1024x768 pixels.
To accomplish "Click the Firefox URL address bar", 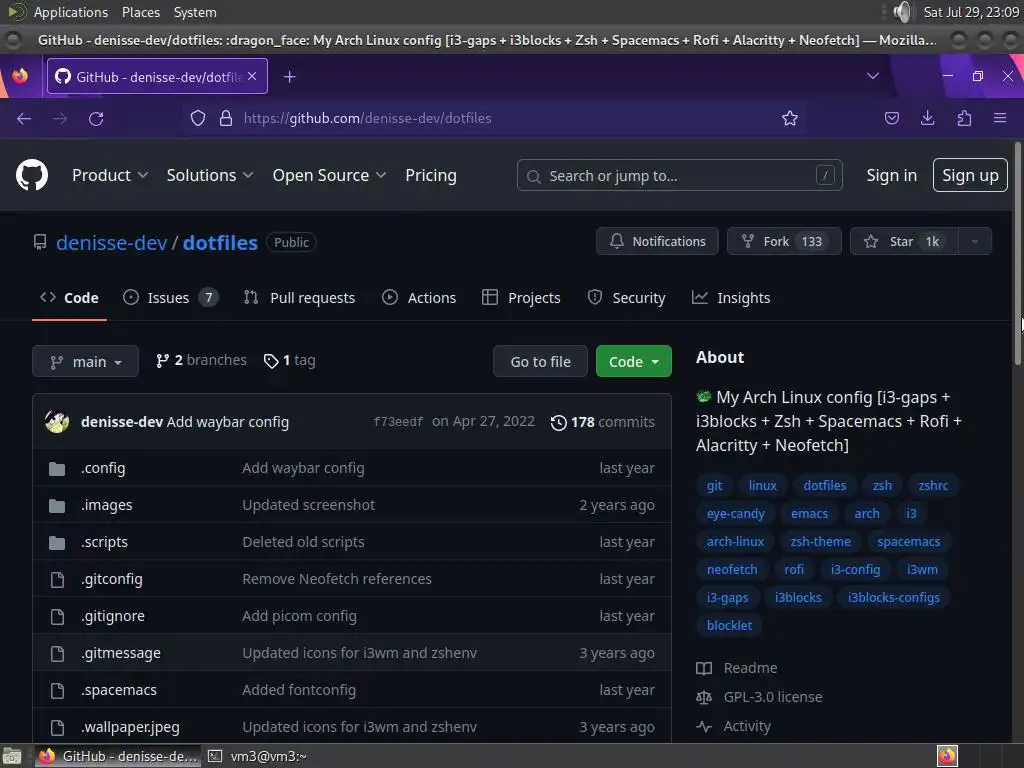I will [x=496, y=118].
